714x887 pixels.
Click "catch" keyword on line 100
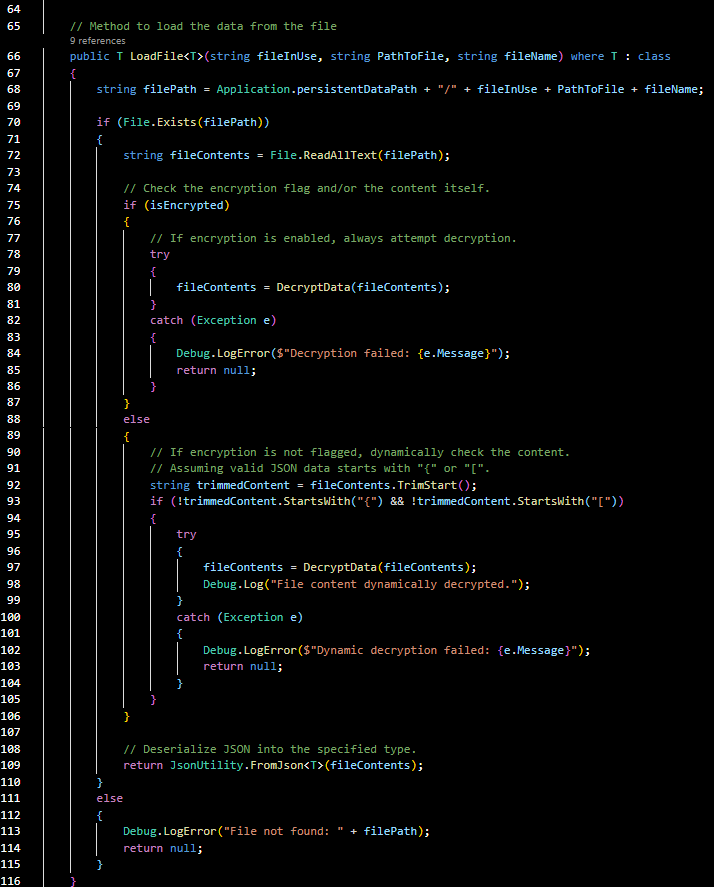[193, 617]
